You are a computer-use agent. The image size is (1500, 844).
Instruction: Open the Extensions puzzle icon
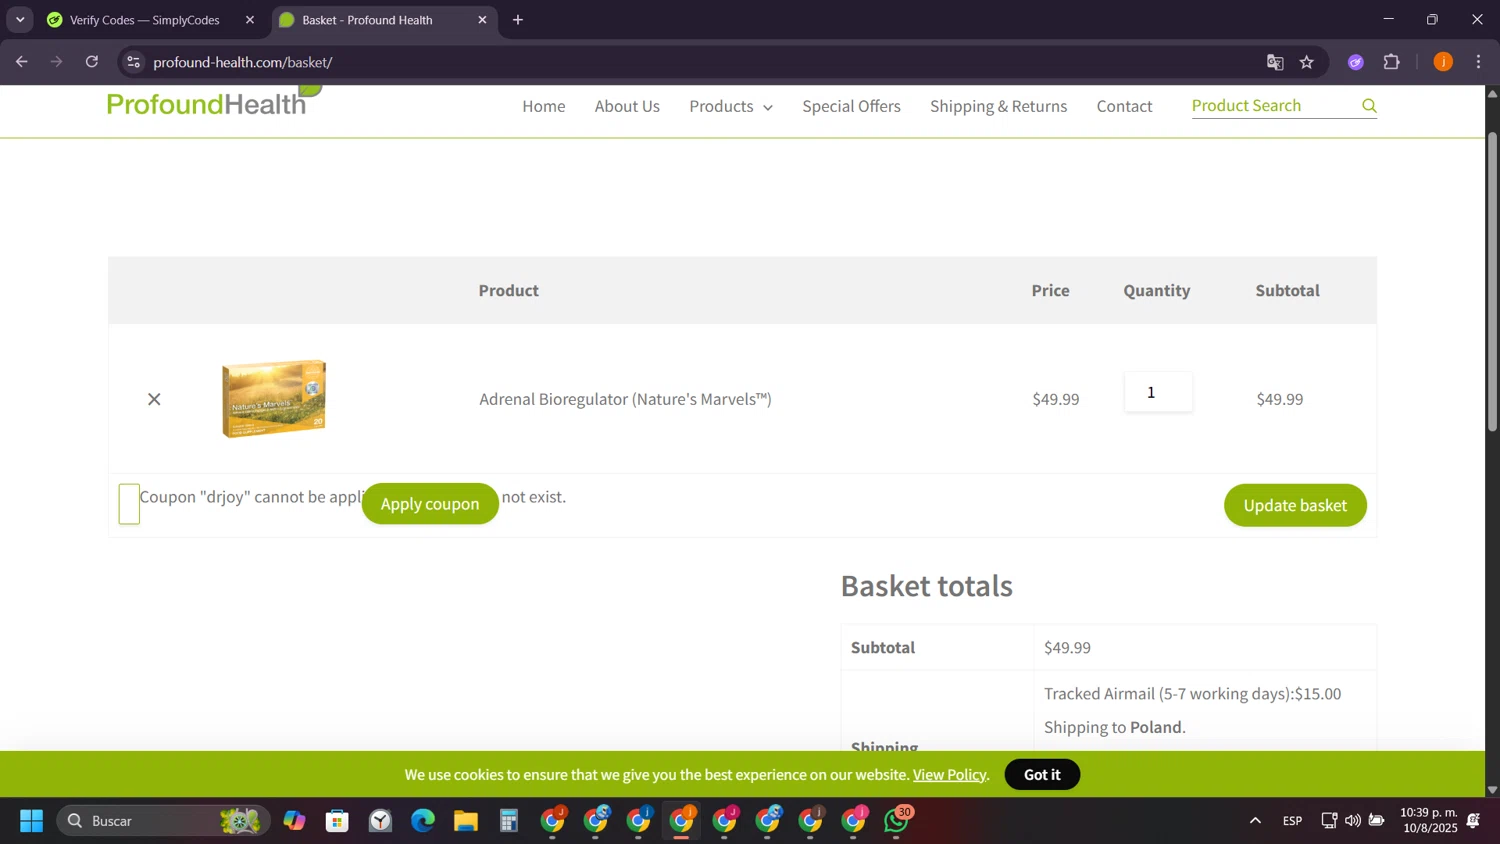pyautogui.click(x=1391, y=62)
